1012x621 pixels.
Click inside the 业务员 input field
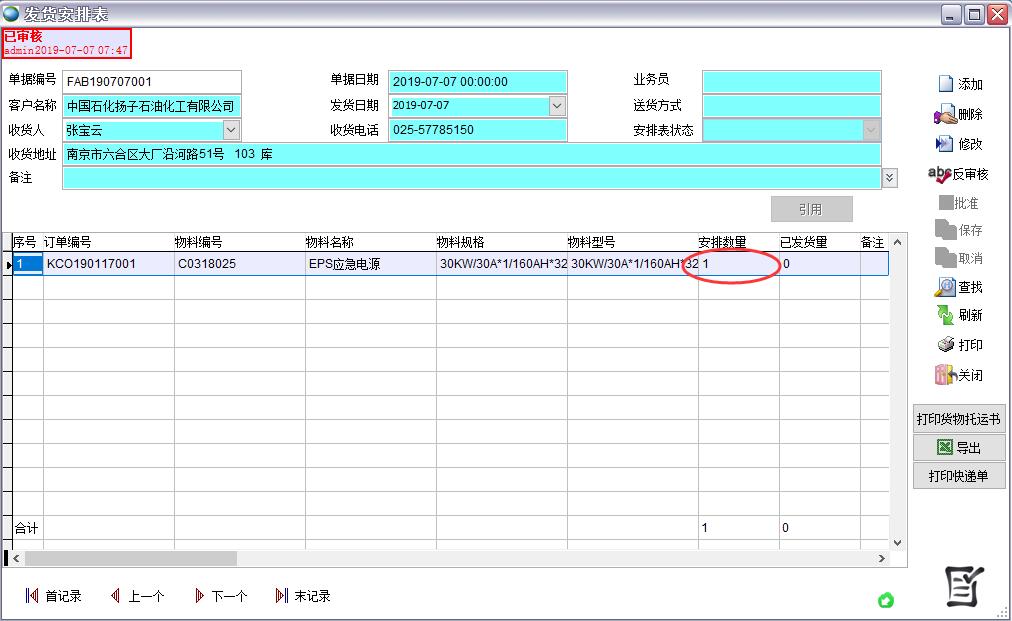tap(790, 81)
